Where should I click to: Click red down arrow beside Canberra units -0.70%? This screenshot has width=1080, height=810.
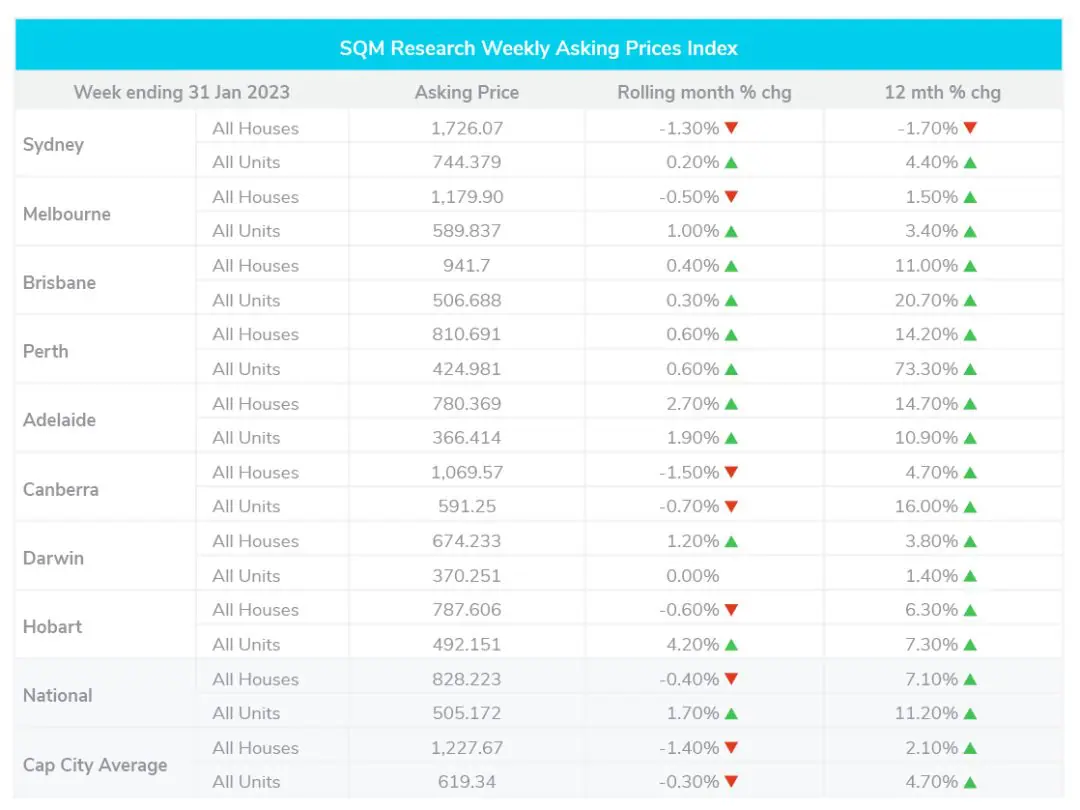click(x=731, y=507)
